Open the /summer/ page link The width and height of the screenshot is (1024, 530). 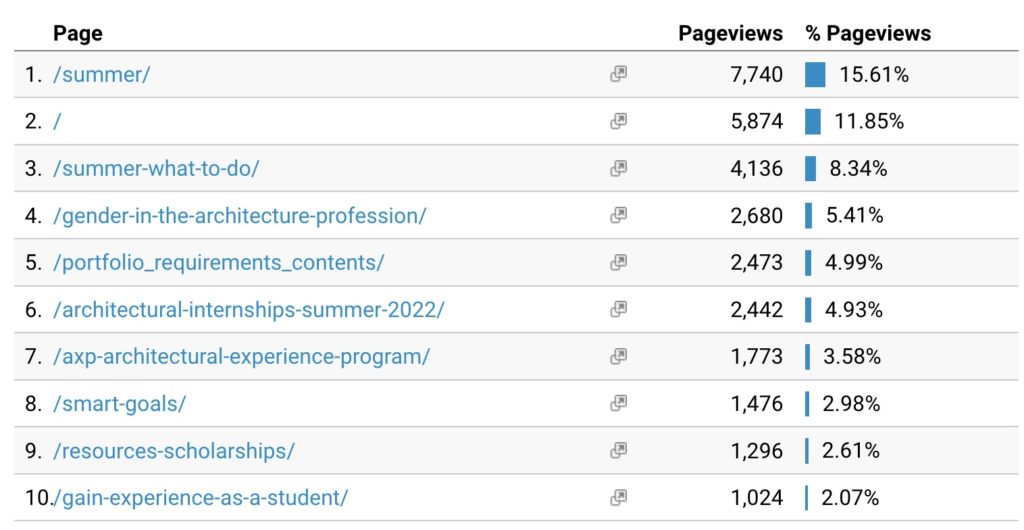101,74
